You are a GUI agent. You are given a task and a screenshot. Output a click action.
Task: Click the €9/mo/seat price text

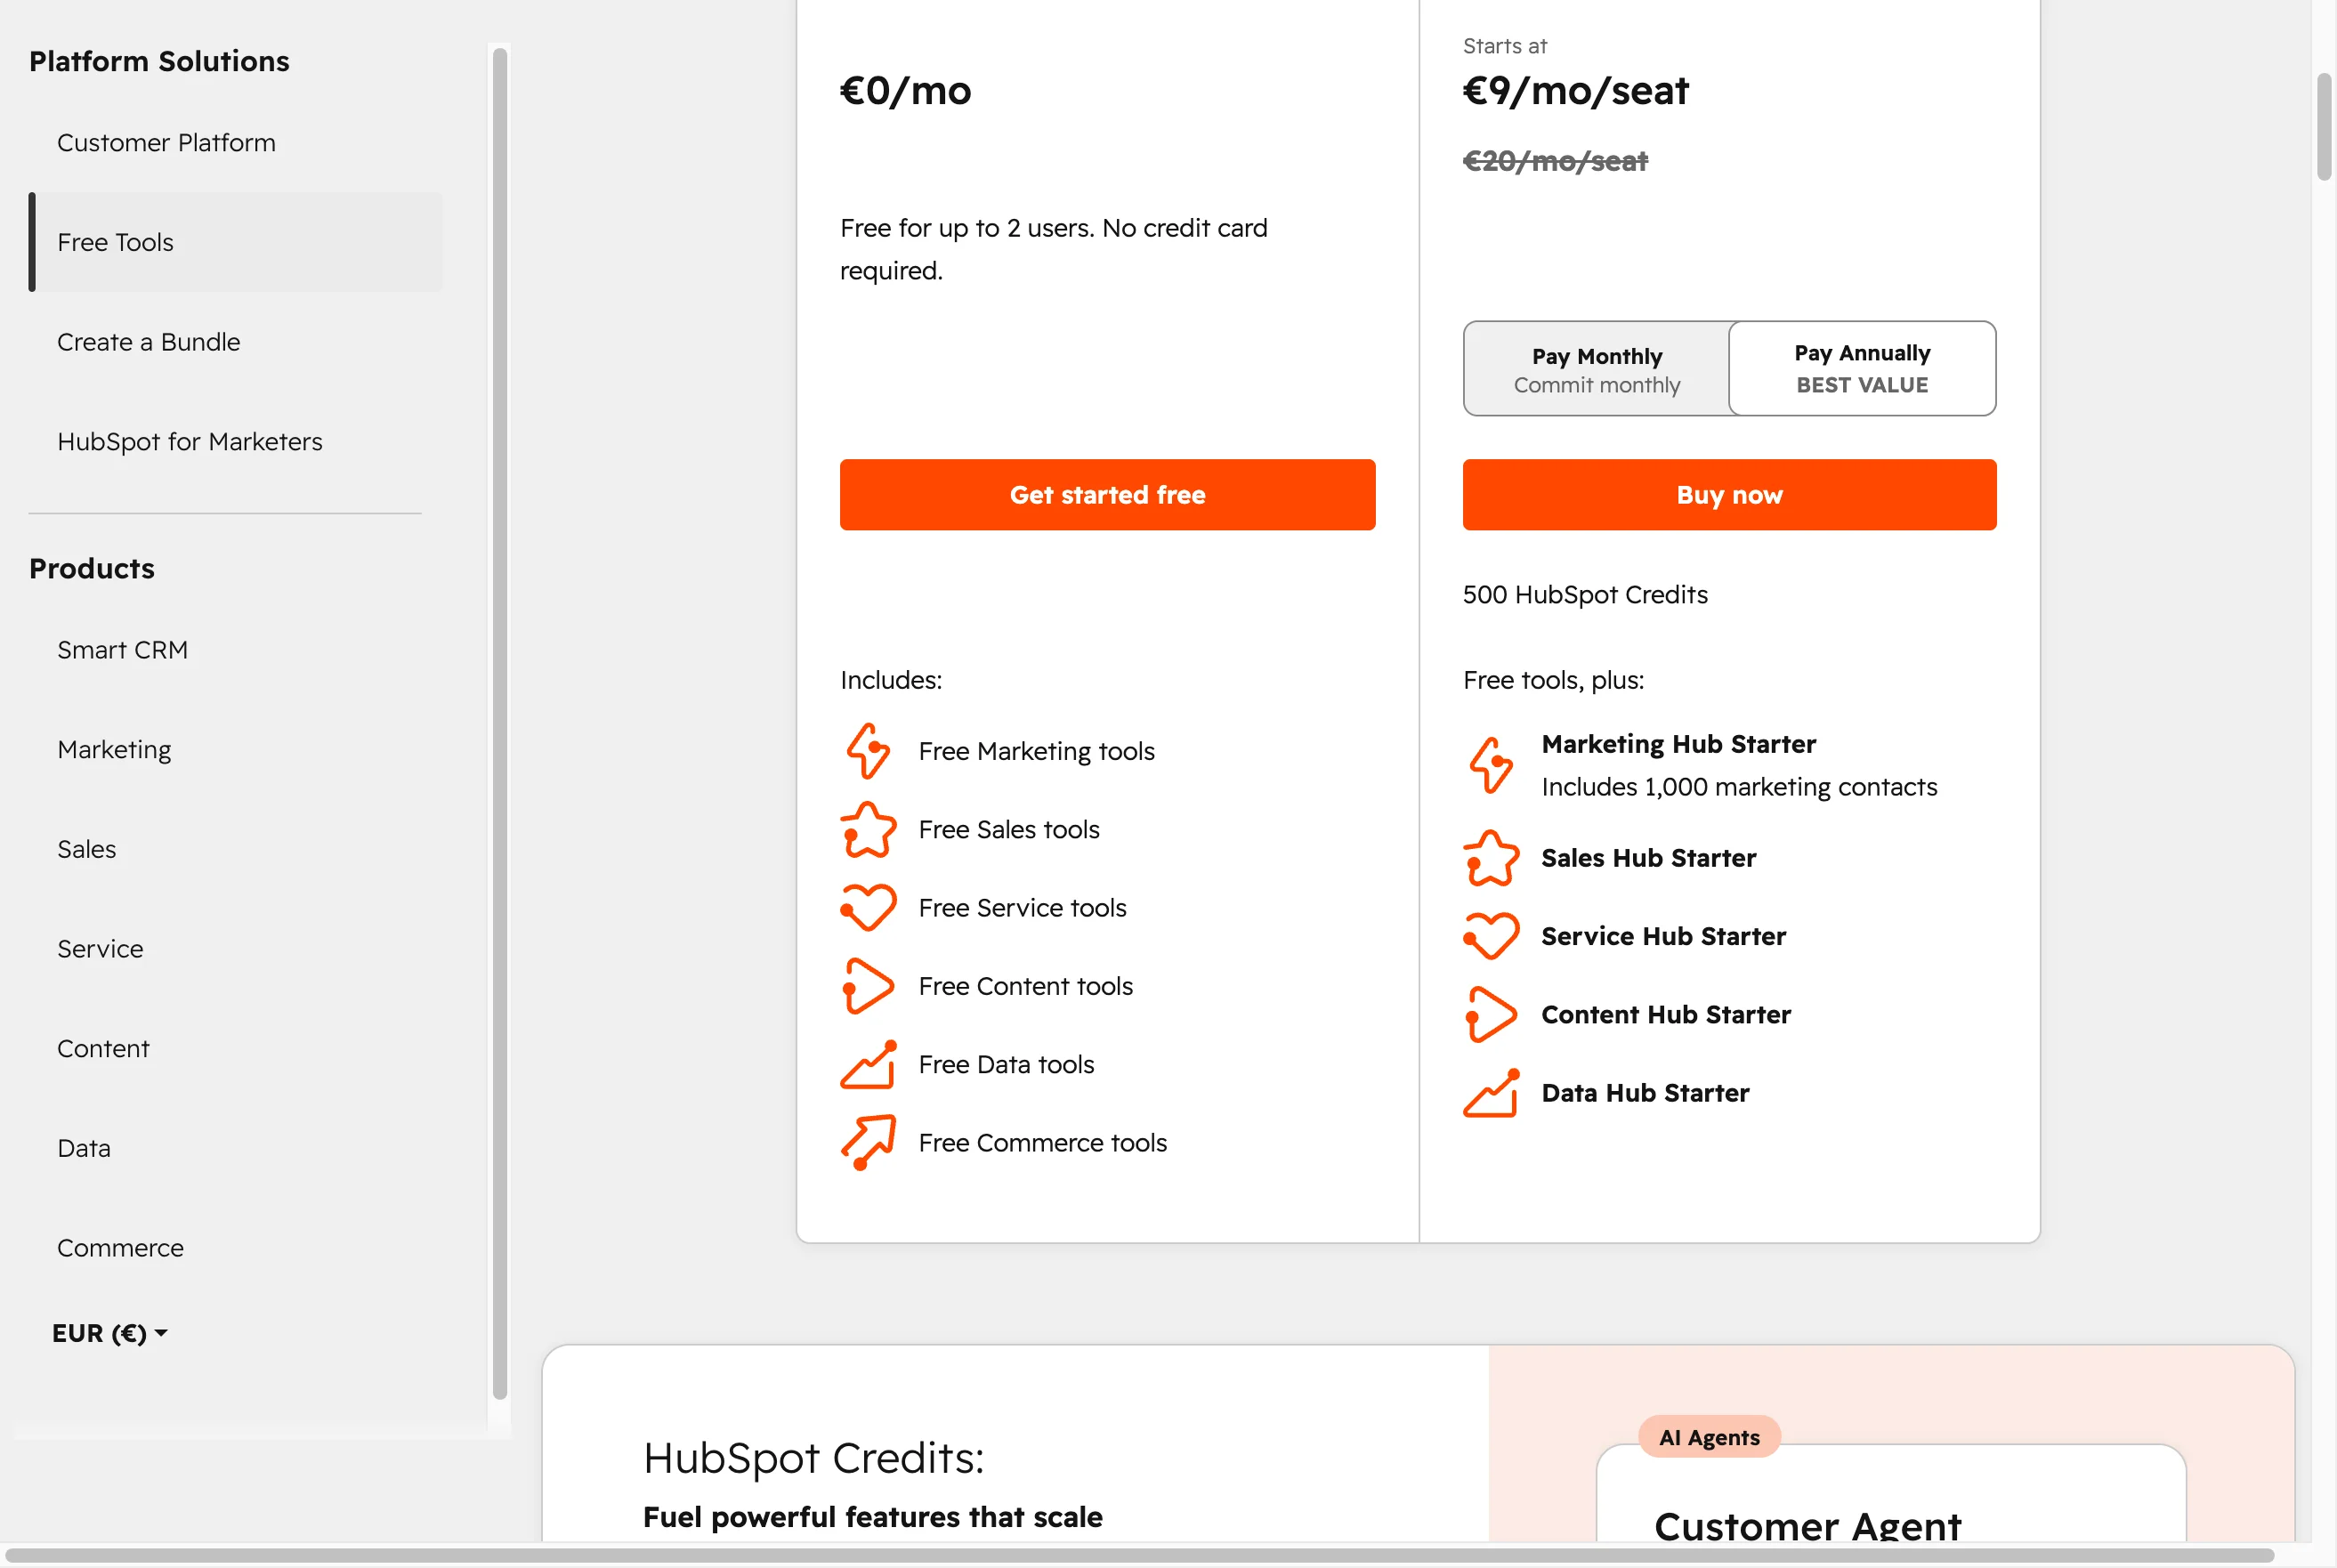[1576, 91]
